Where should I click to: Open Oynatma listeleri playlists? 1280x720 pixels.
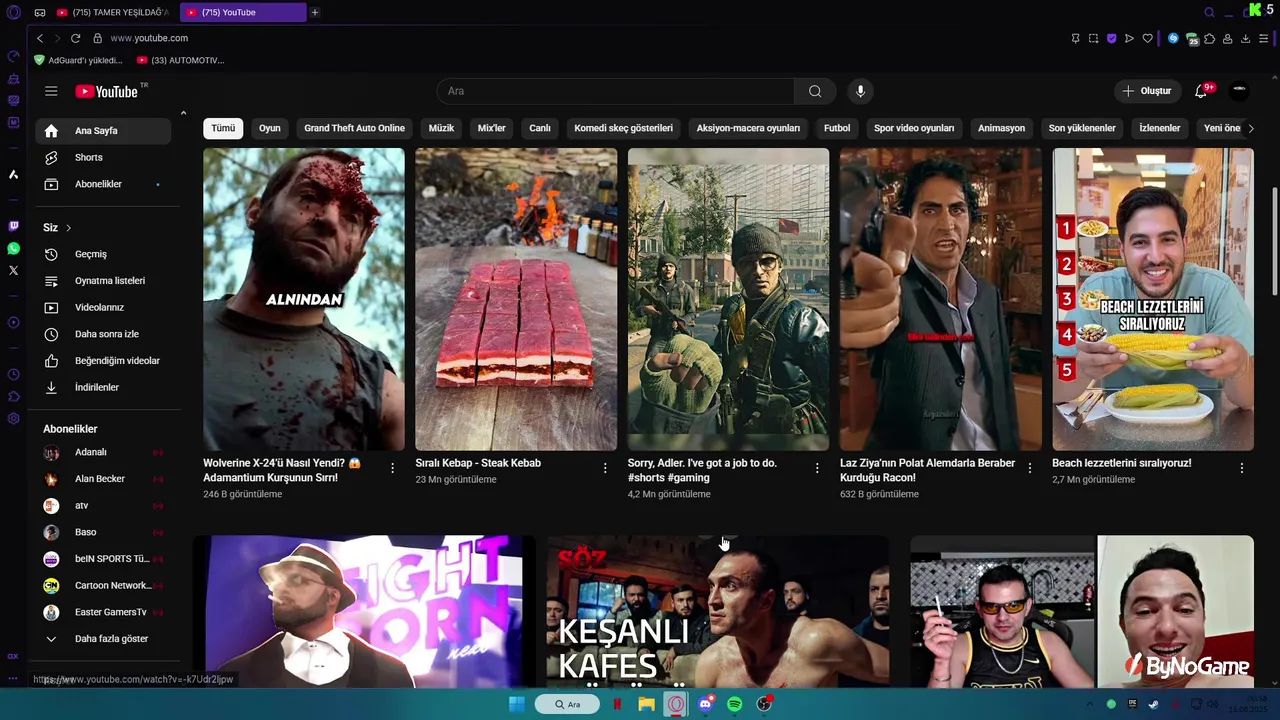[104, 281]
